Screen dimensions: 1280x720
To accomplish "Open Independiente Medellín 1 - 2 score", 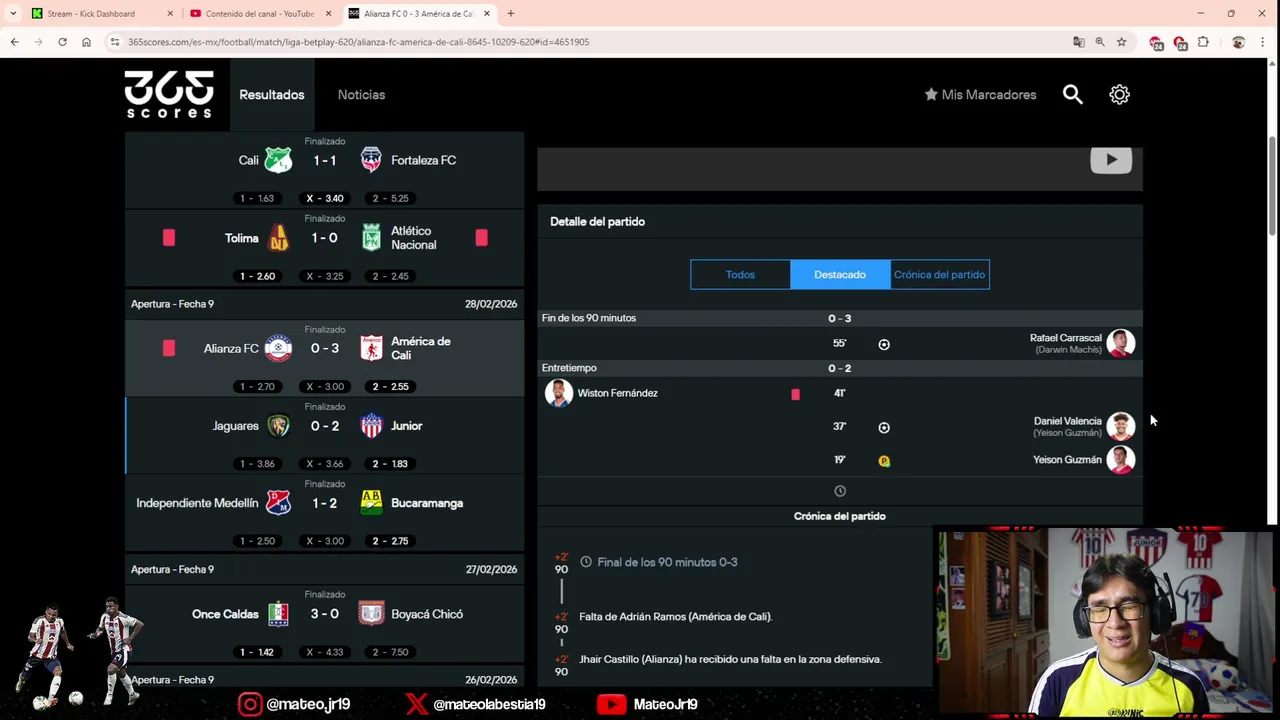I will [x=325, y=503].
